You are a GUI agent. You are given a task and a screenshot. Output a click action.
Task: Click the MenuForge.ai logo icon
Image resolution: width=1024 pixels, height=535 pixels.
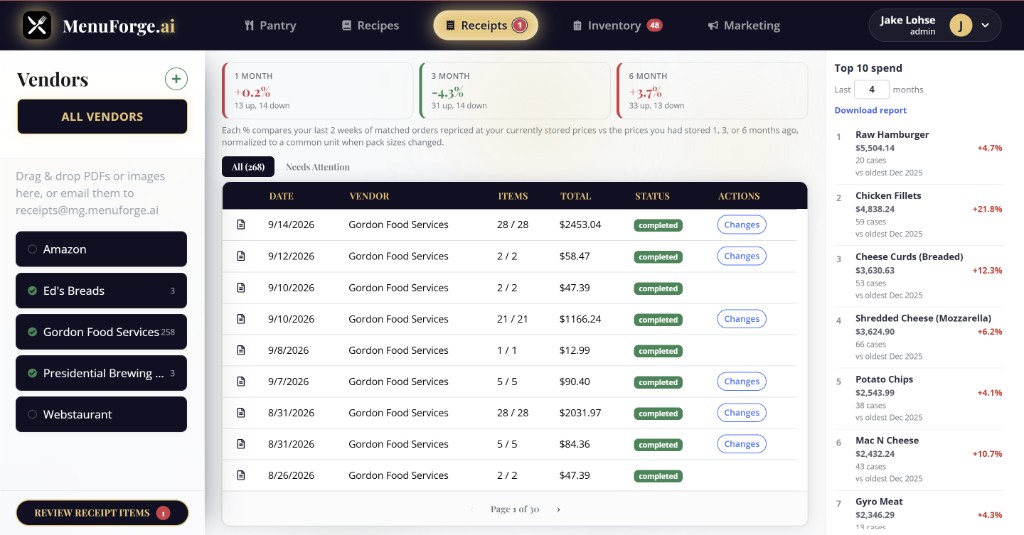pos(37,25)
